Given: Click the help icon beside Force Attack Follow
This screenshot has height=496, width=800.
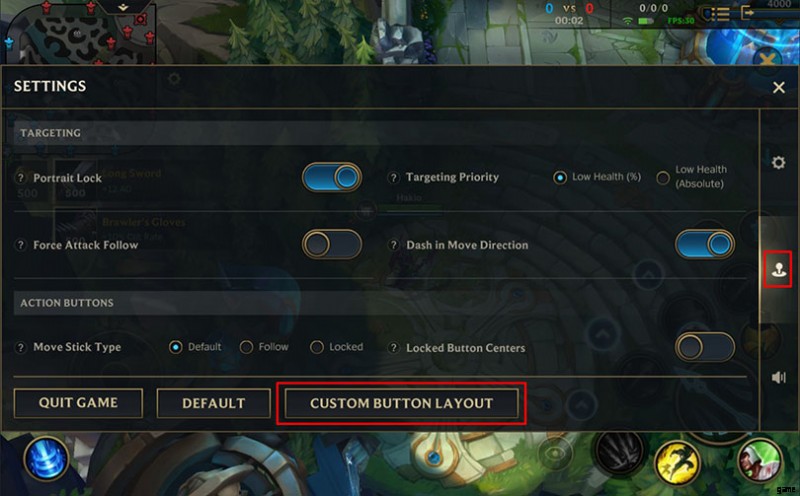Looking at the screenshot, I should tap(20, 245).
